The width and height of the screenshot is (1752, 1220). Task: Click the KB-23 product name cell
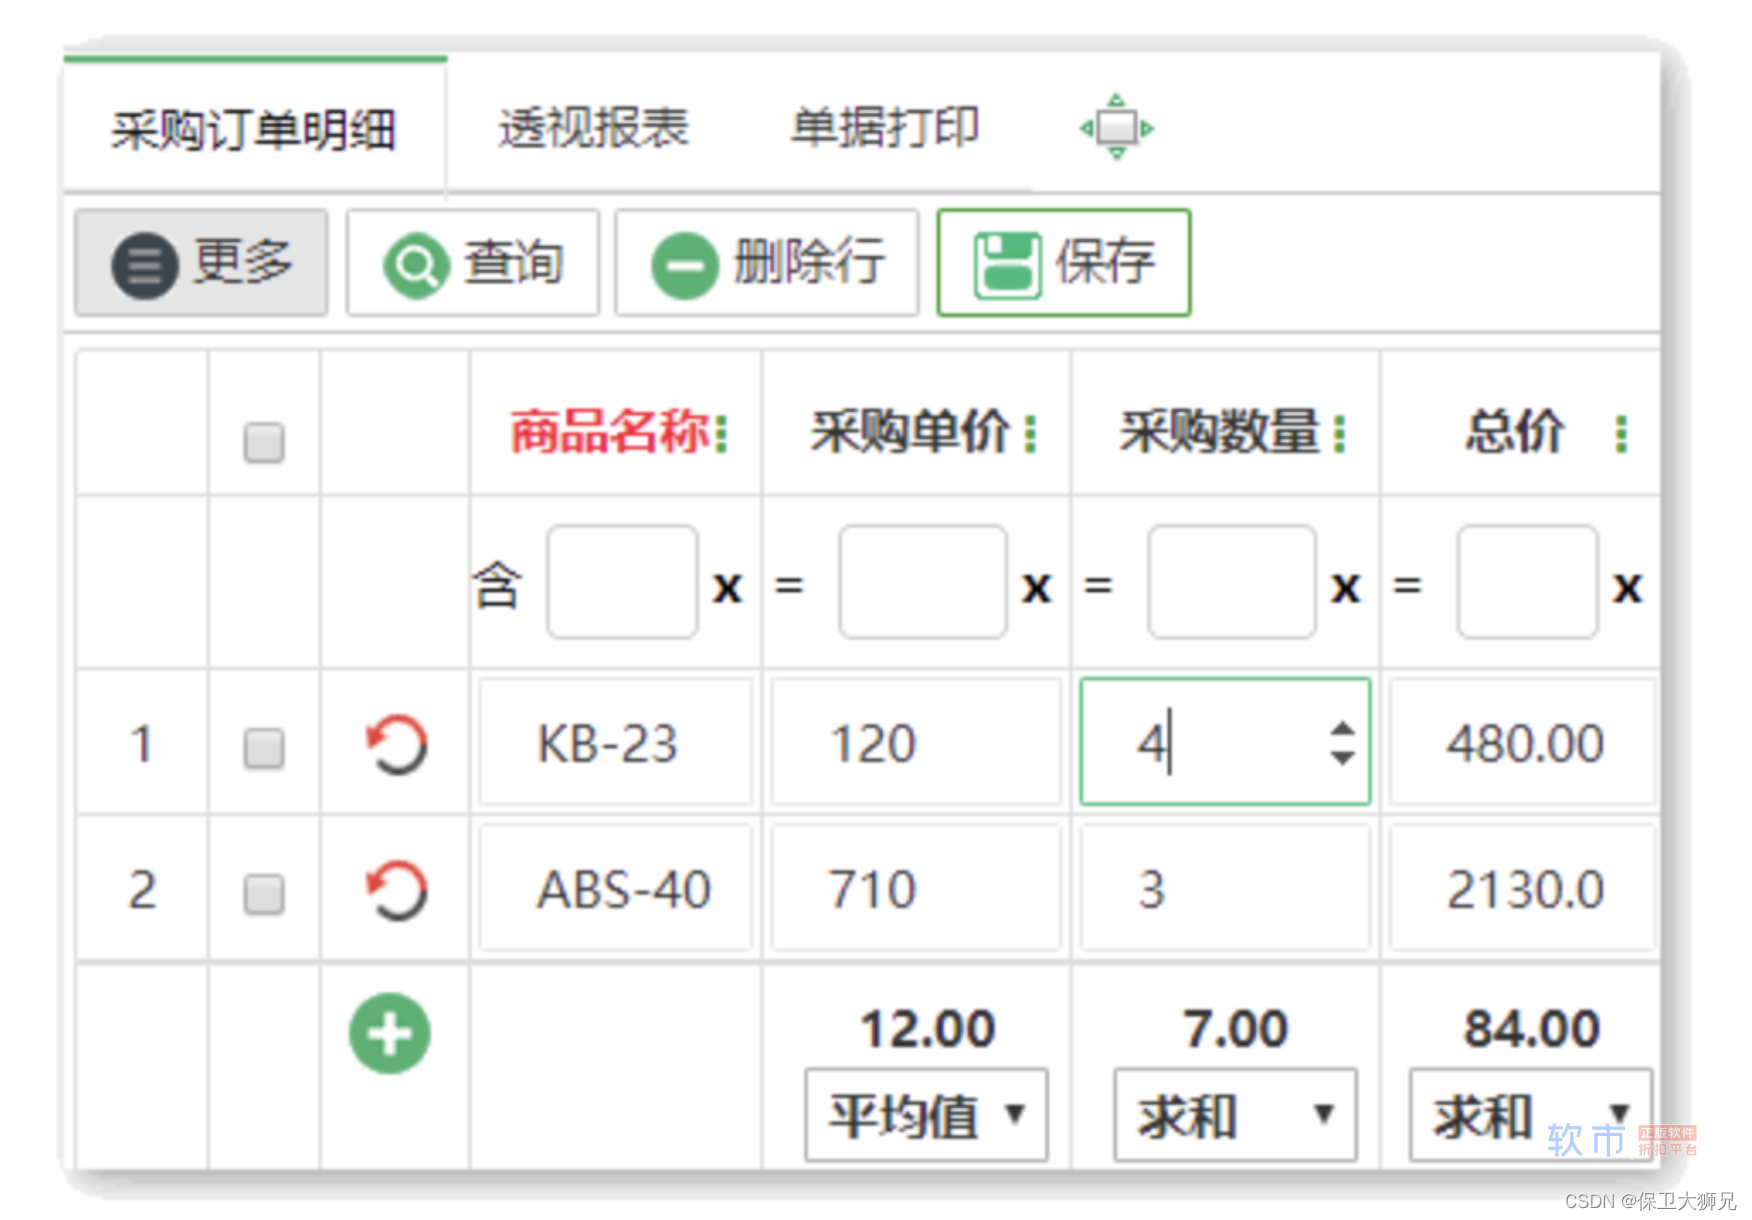pos(615,742)
